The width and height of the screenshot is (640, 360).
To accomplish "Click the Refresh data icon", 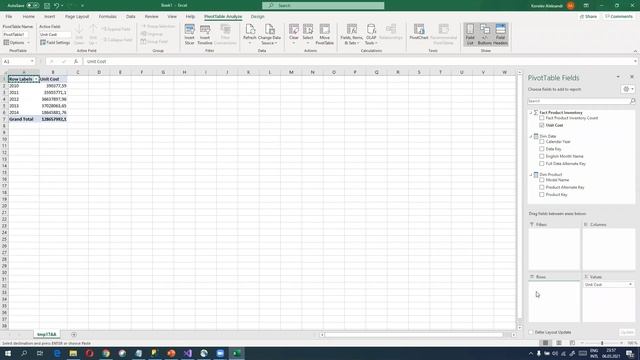I will pyautogui.click(x=250, y=34).
